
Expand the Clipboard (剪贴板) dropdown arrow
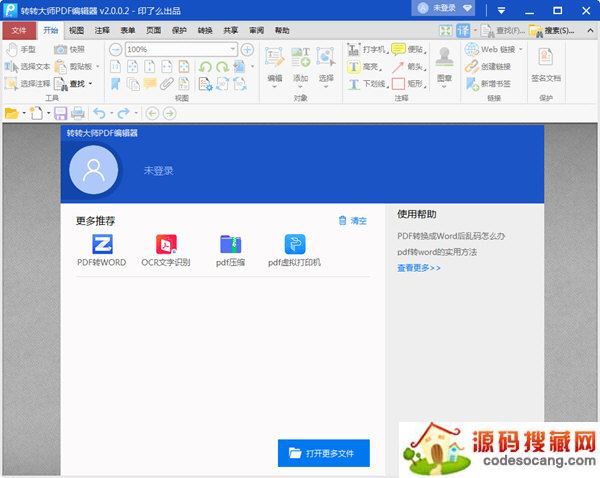click(x=98, y=67)
